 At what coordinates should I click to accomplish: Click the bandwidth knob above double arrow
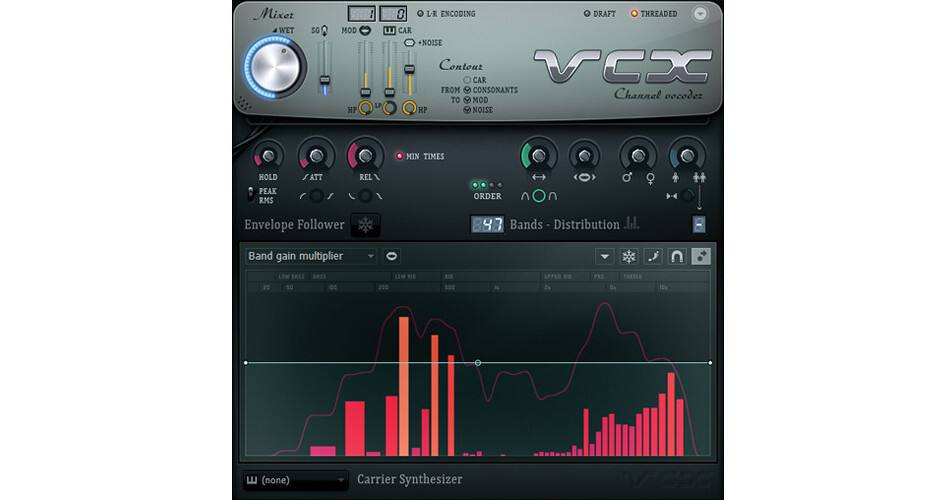(x=539, y=156)
